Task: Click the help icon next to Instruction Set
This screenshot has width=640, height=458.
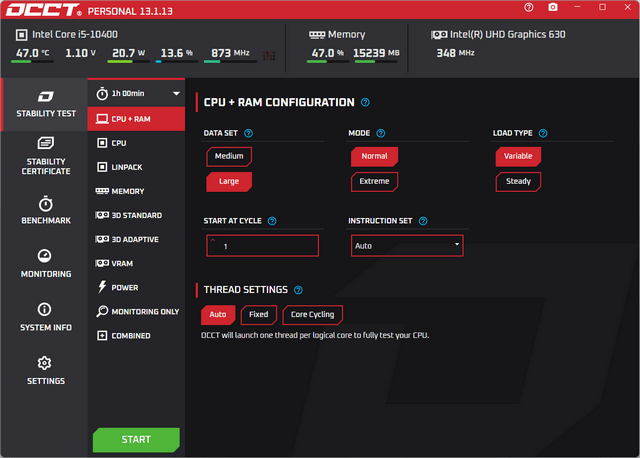Action: pos(423,221)
